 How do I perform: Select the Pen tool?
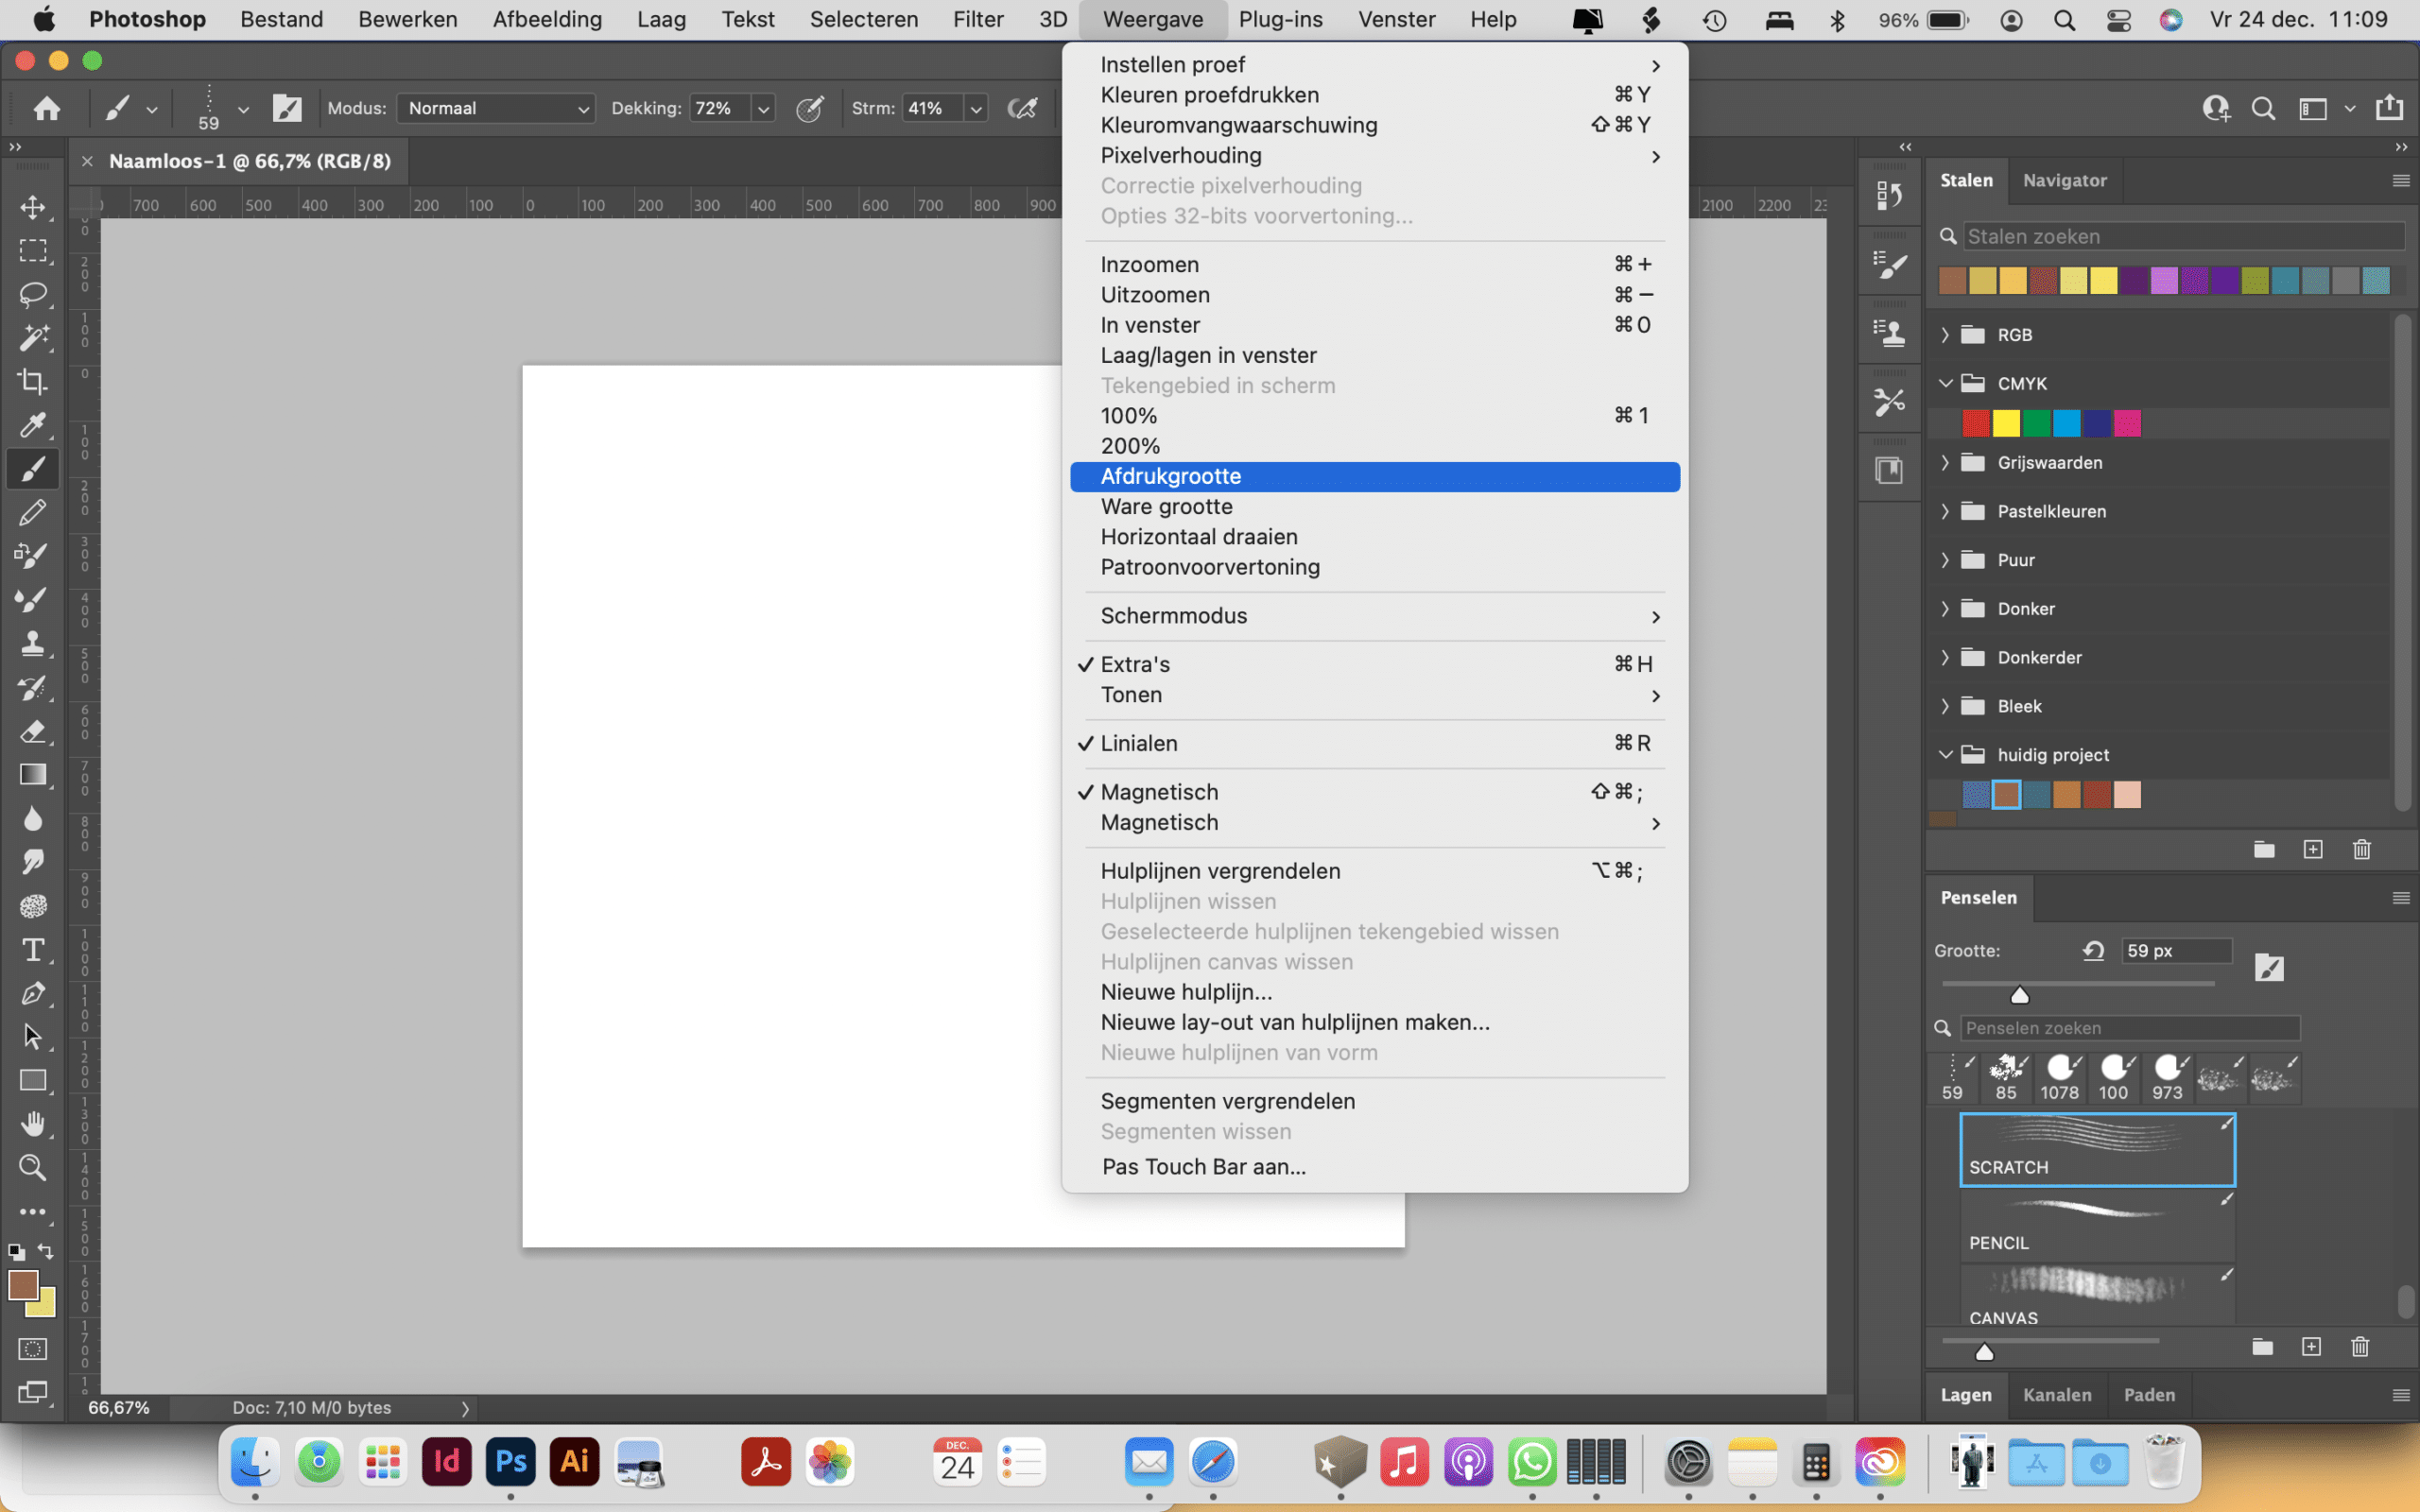(33, 993)
